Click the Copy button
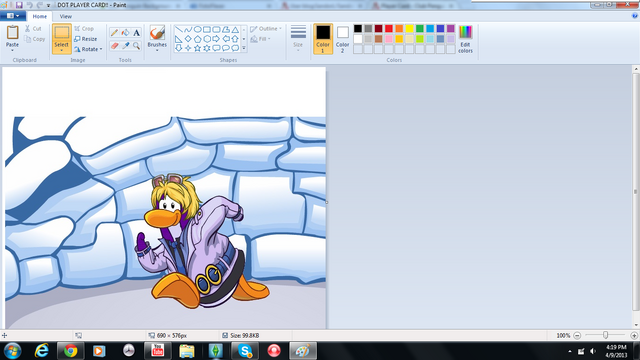Screen dimensions: 640x360 pos(35,39)
